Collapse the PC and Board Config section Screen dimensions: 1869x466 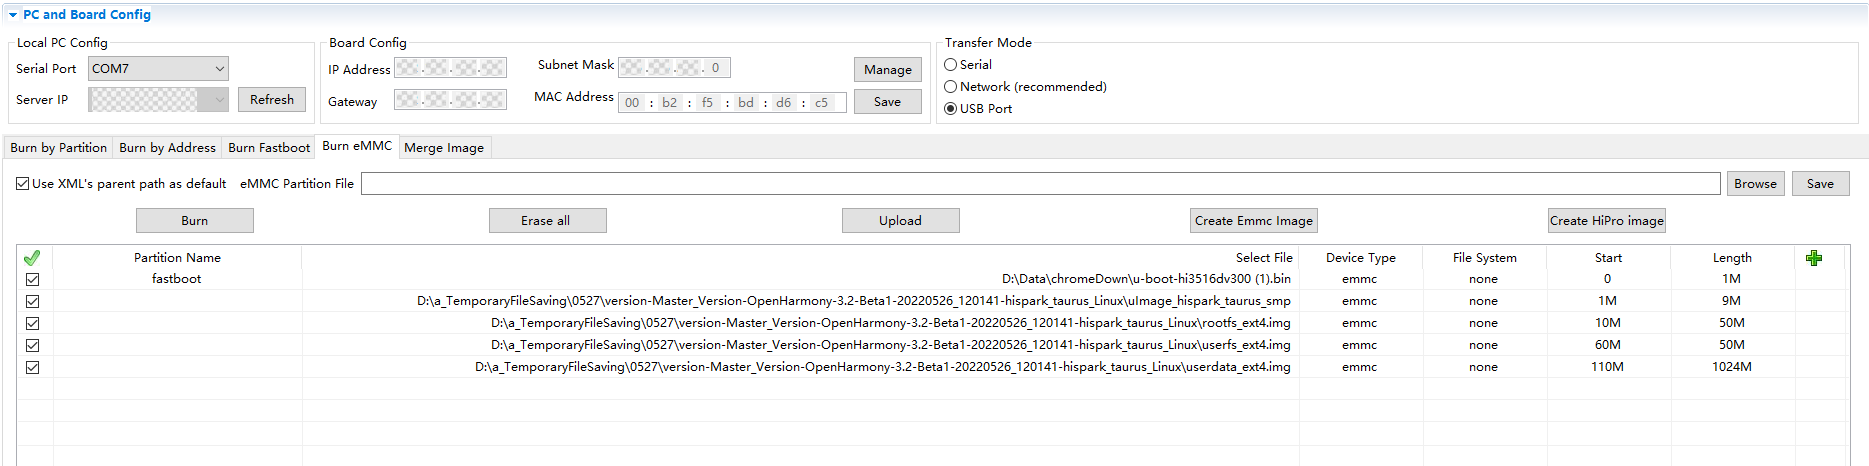tap(13, 15)
